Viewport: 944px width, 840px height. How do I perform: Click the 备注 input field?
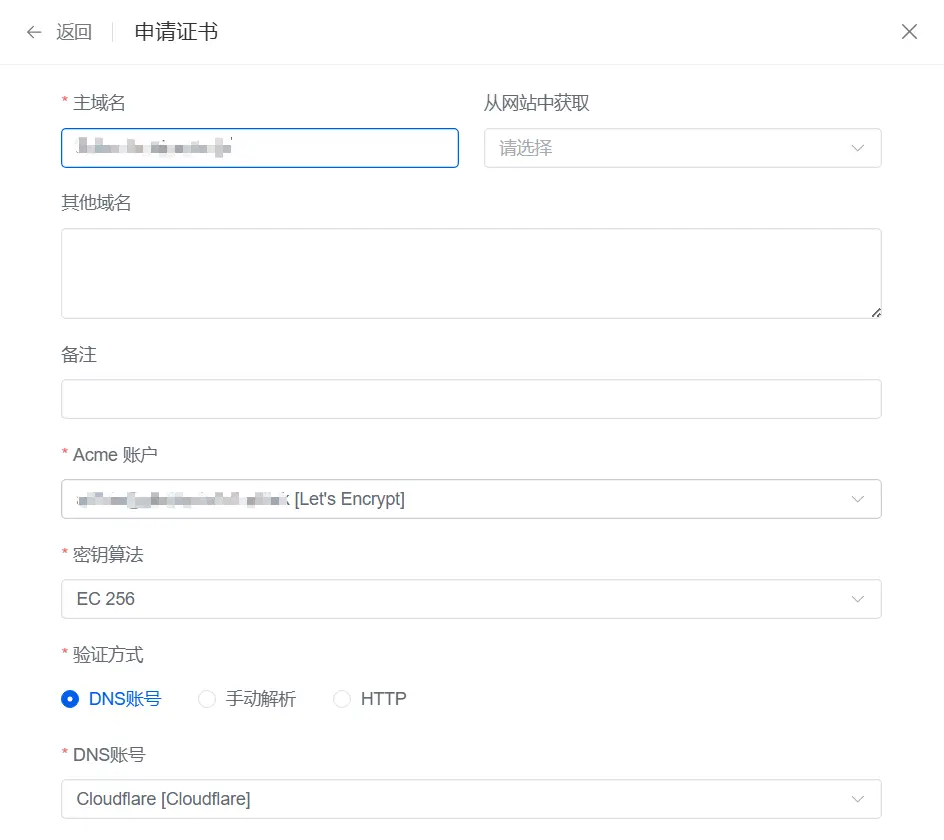click(x=470, y=399)
